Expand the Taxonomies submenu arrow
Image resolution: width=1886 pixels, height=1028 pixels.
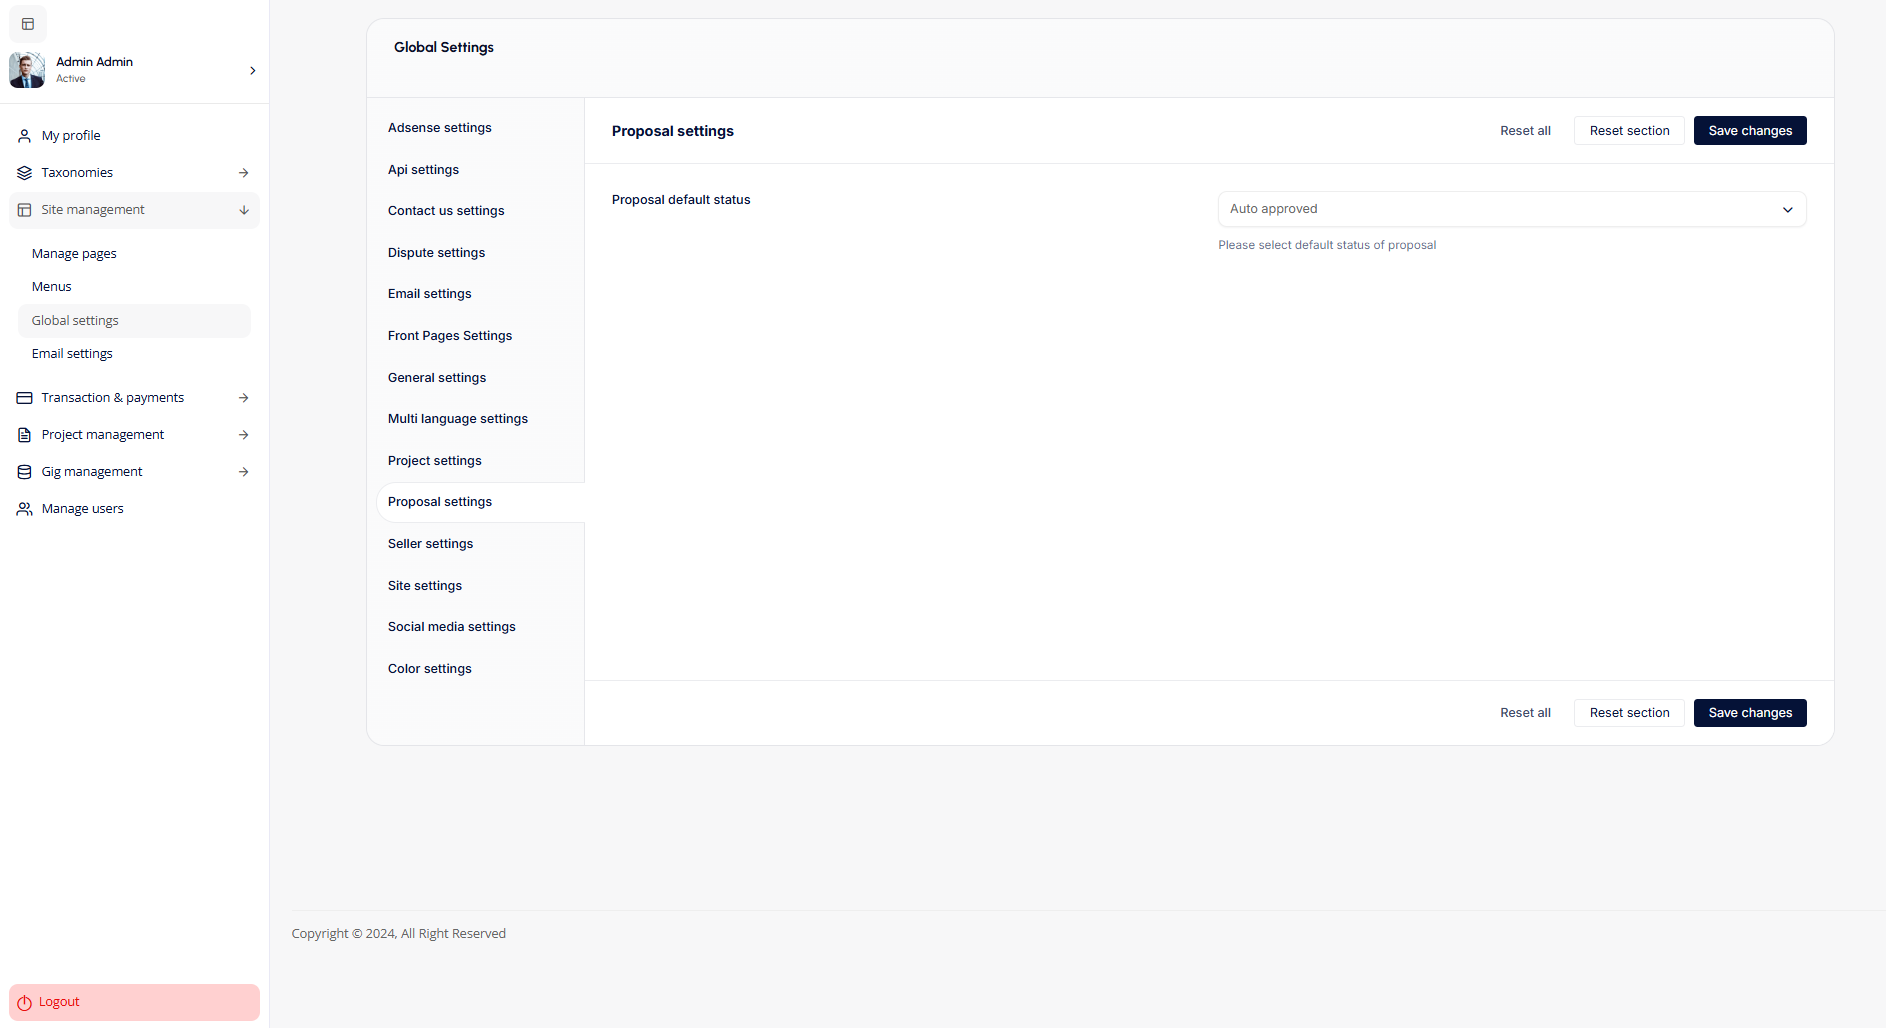244,173
